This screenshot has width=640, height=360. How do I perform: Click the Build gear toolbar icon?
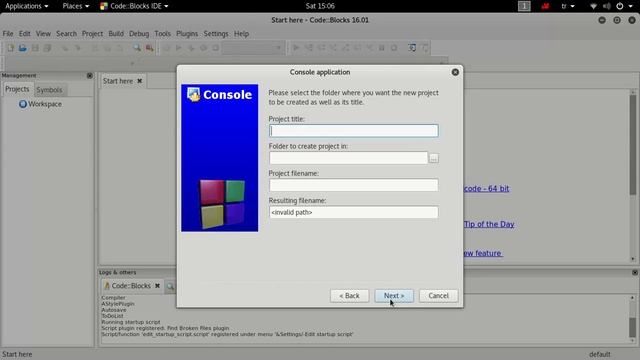(166, 48)
